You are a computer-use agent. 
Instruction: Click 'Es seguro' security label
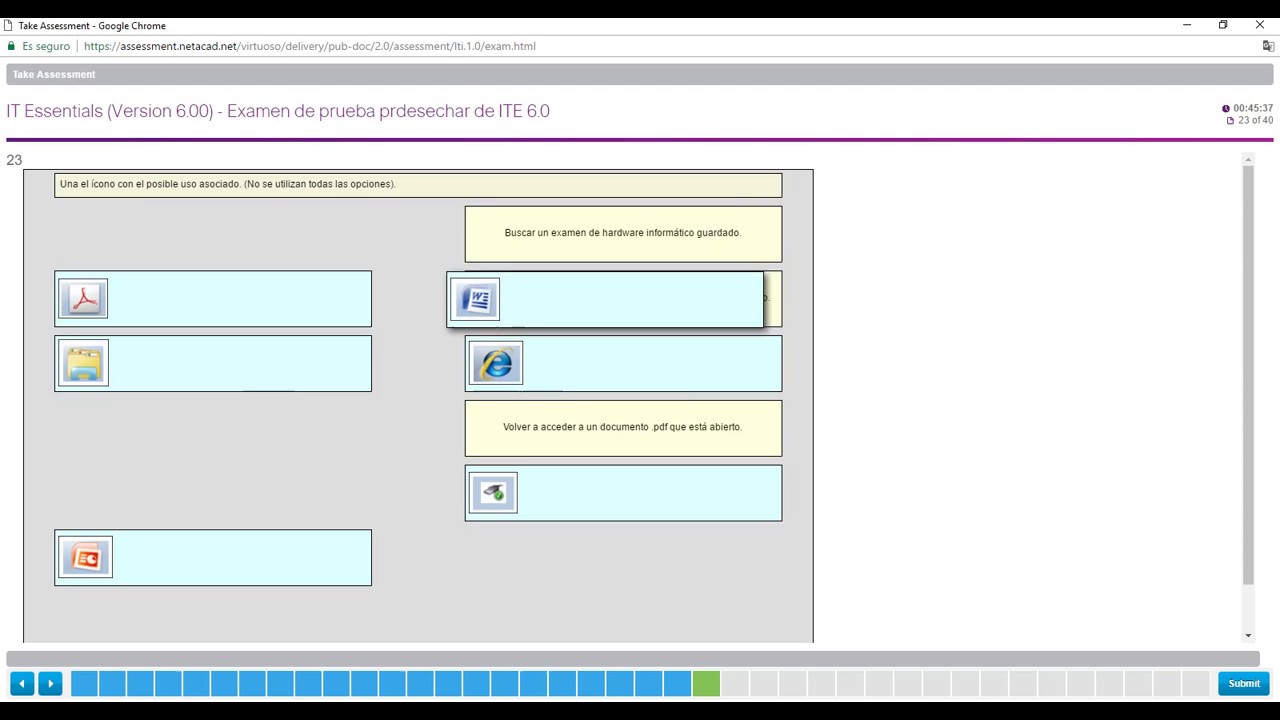46,46
